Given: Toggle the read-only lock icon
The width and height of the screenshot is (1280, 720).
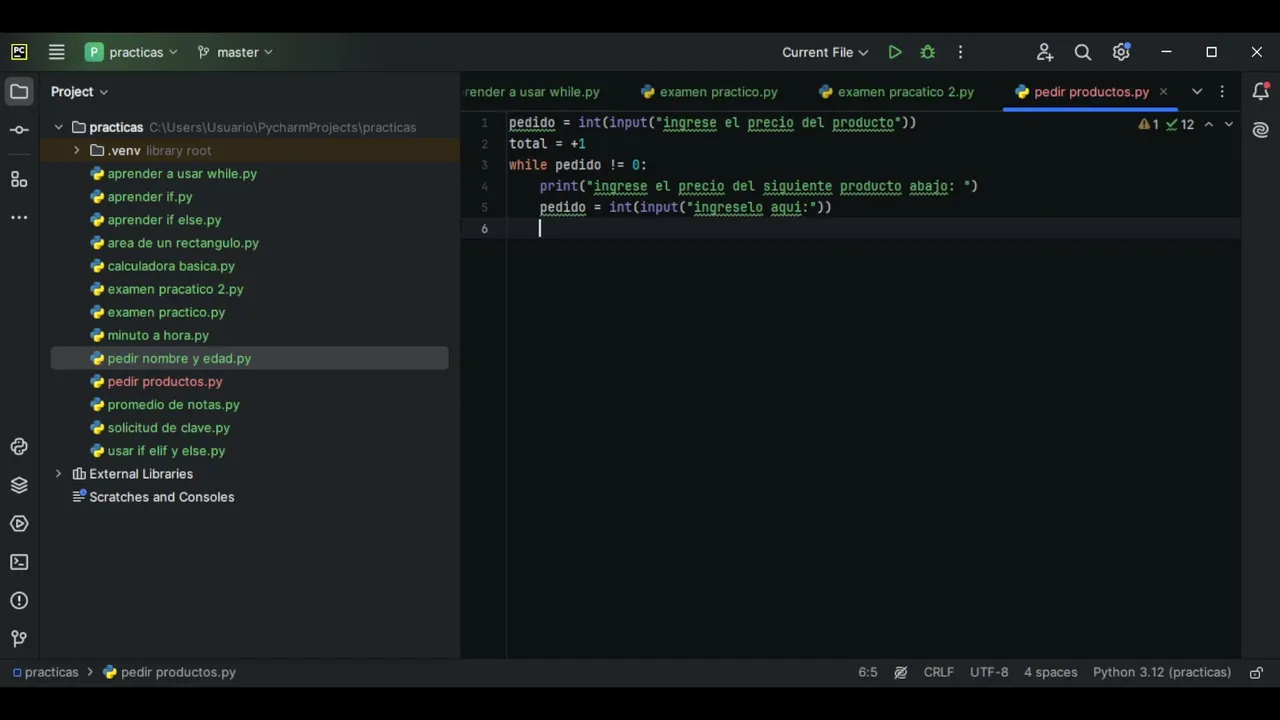Looking at the screenshot, I should click(1256, 673).
